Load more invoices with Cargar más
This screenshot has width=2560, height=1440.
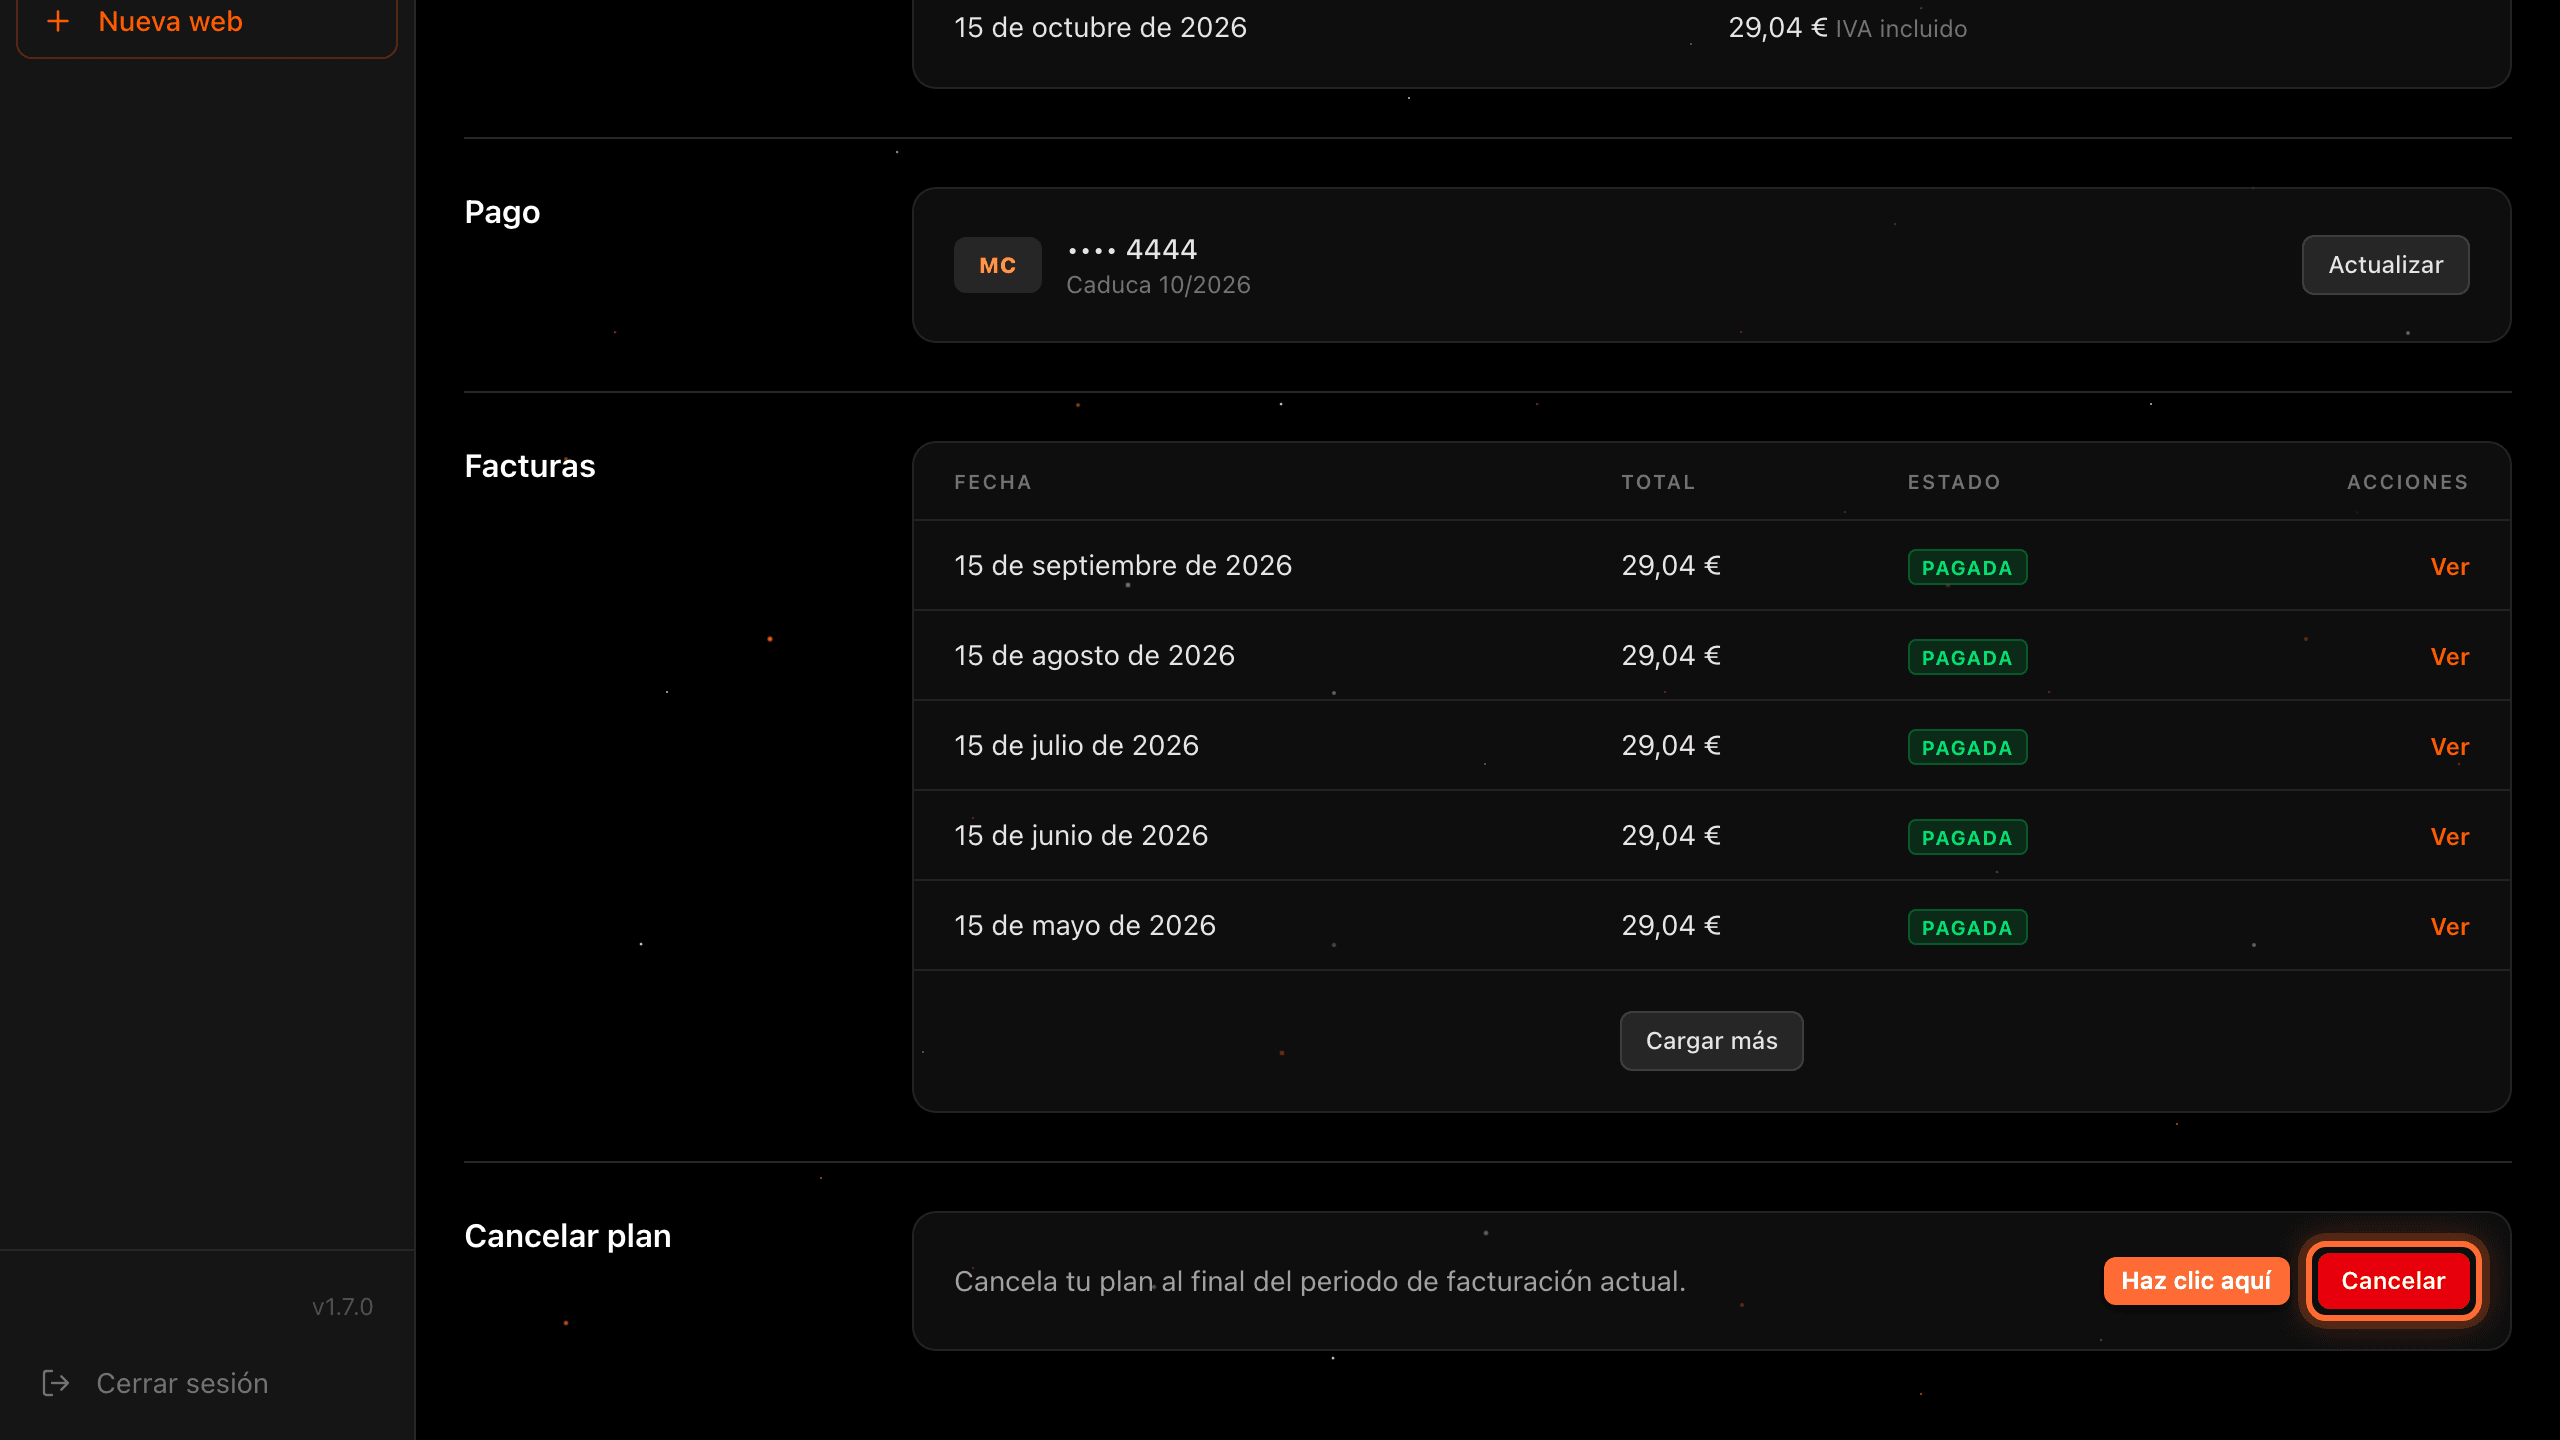tap(1711, 1041)
